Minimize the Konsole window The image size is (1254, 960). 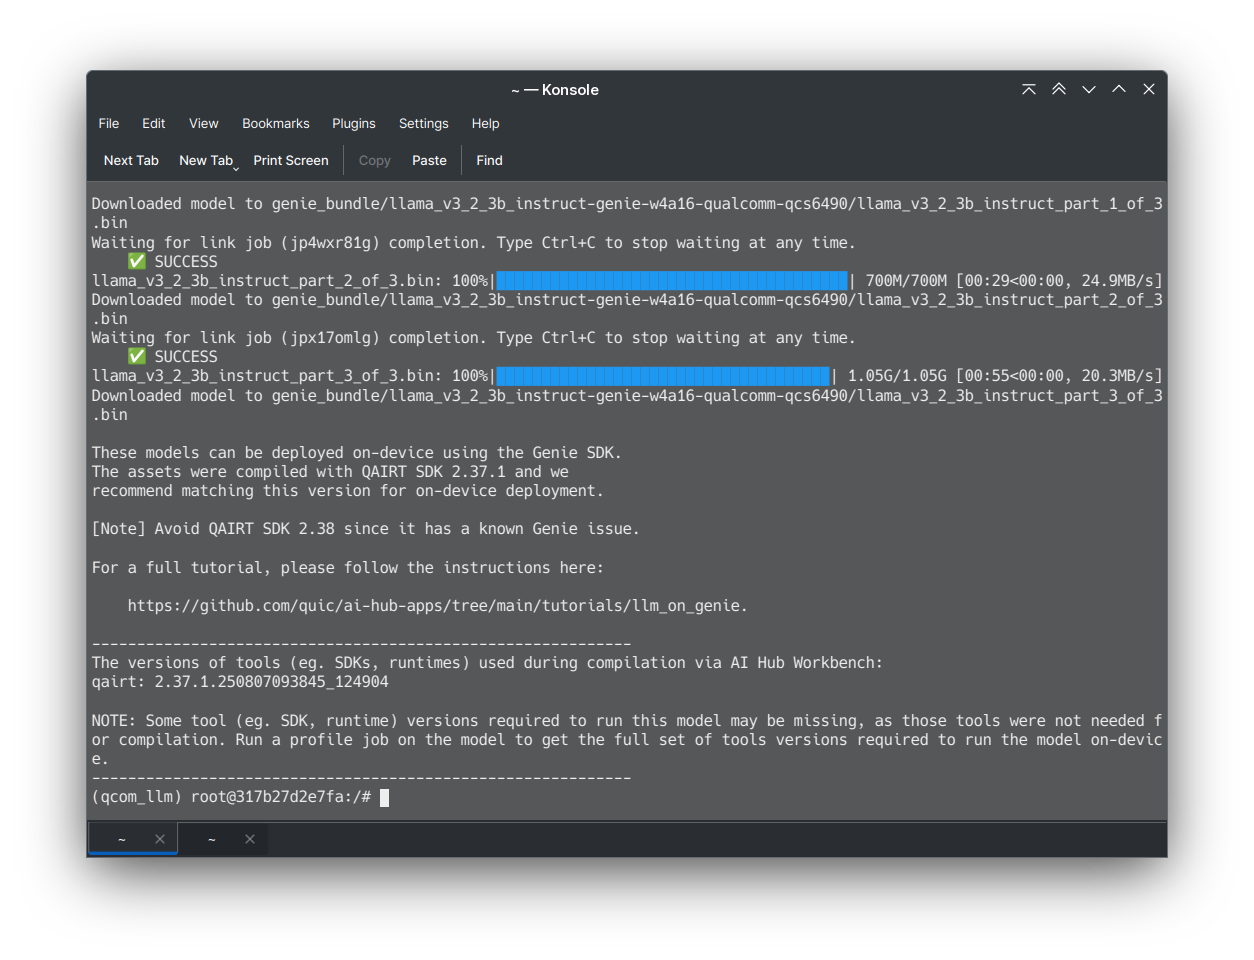click(1089, 89)
